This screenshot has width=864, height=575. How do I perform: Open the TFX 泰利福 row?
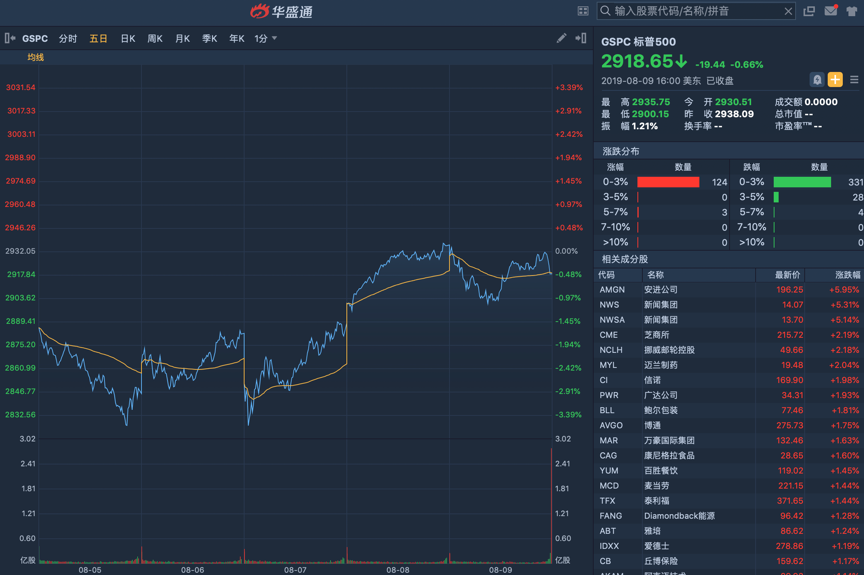729,501
